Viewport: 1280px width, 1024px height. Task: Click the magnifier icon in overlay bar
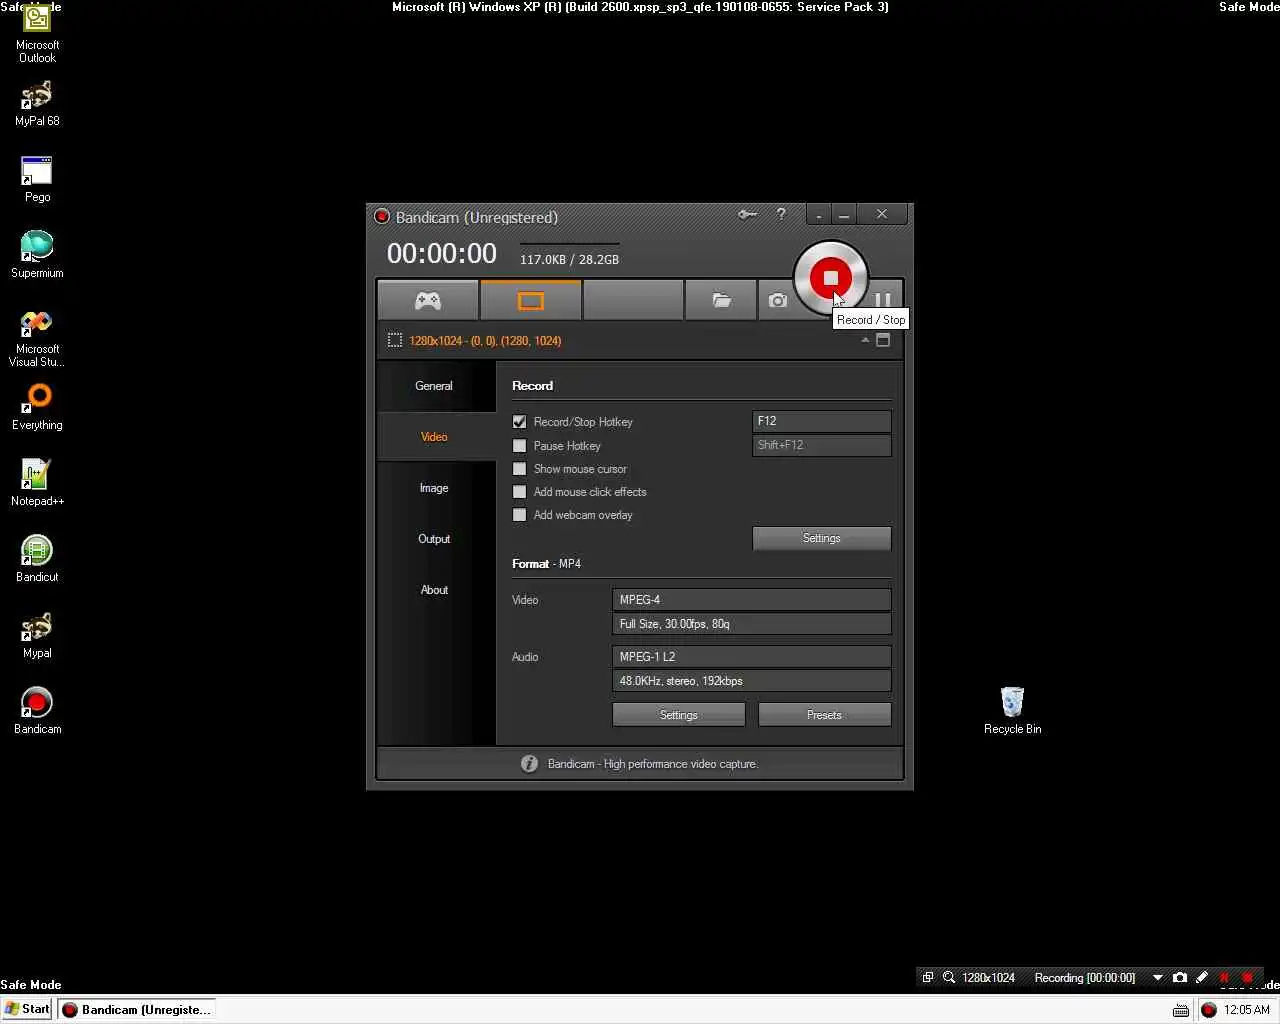(x=949, y=978)
